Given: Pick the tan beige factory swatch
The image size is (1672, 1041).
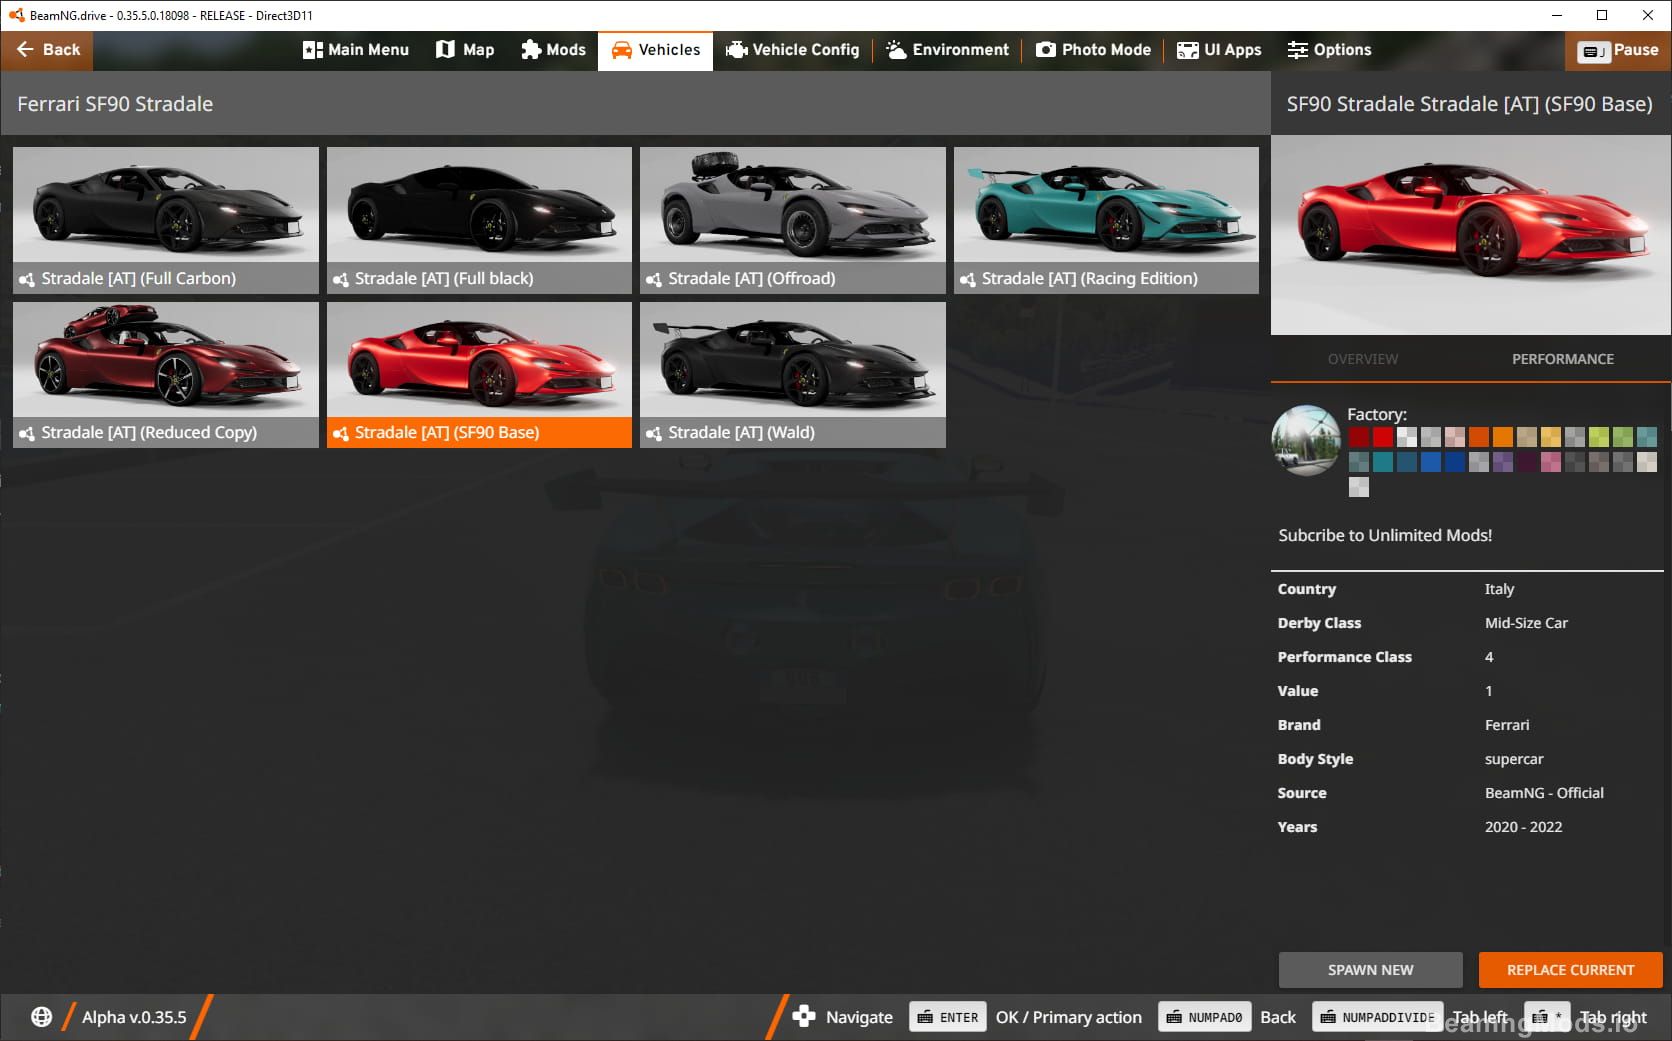Looking at the screenshot, I should (x=1526, y=437).
